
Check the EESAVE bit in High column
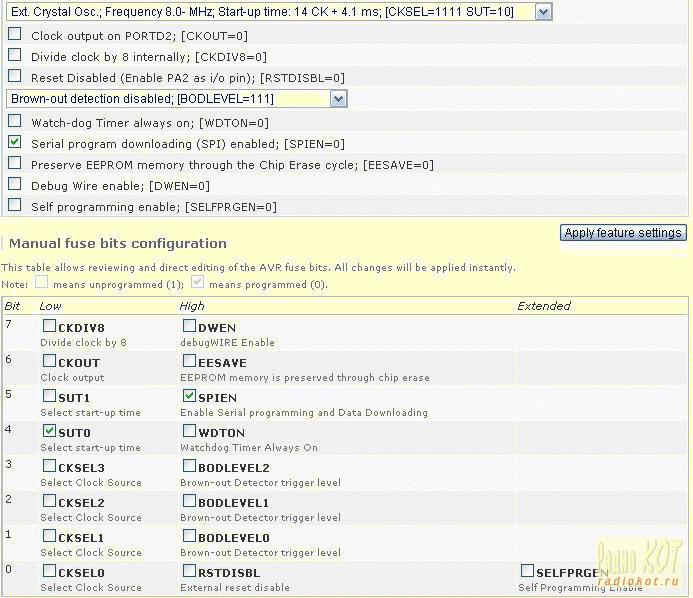(x=189, y=361)
